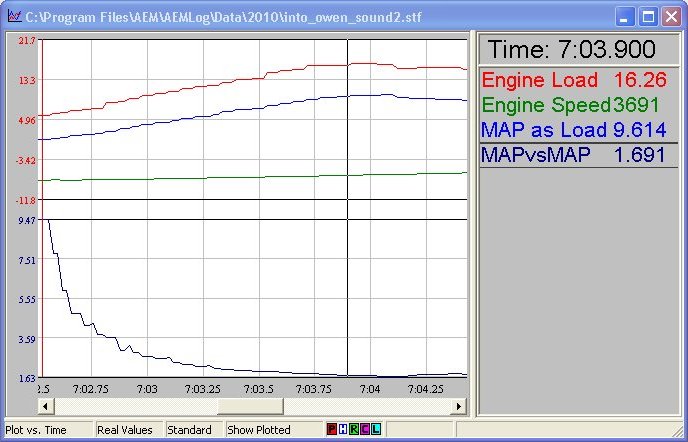Click the blue H status indicator
The image size is (688, 442).
343,429
